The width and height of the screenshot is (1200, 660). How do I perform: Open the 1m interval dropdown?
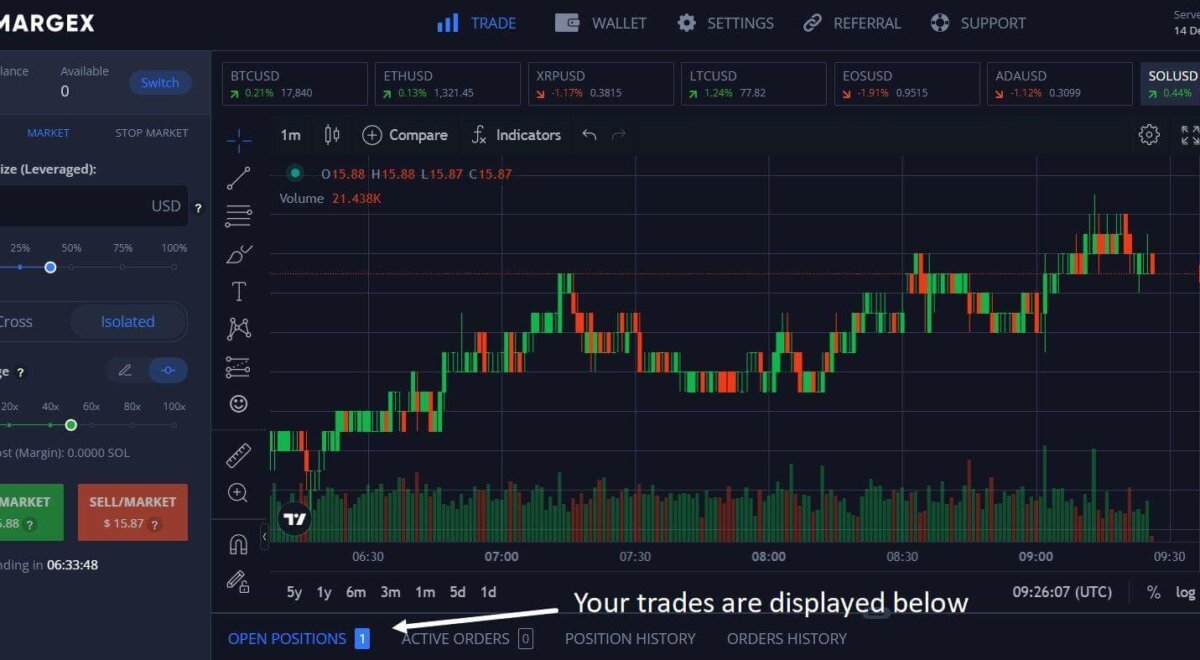pyautogui.click(x=290, y=134)
